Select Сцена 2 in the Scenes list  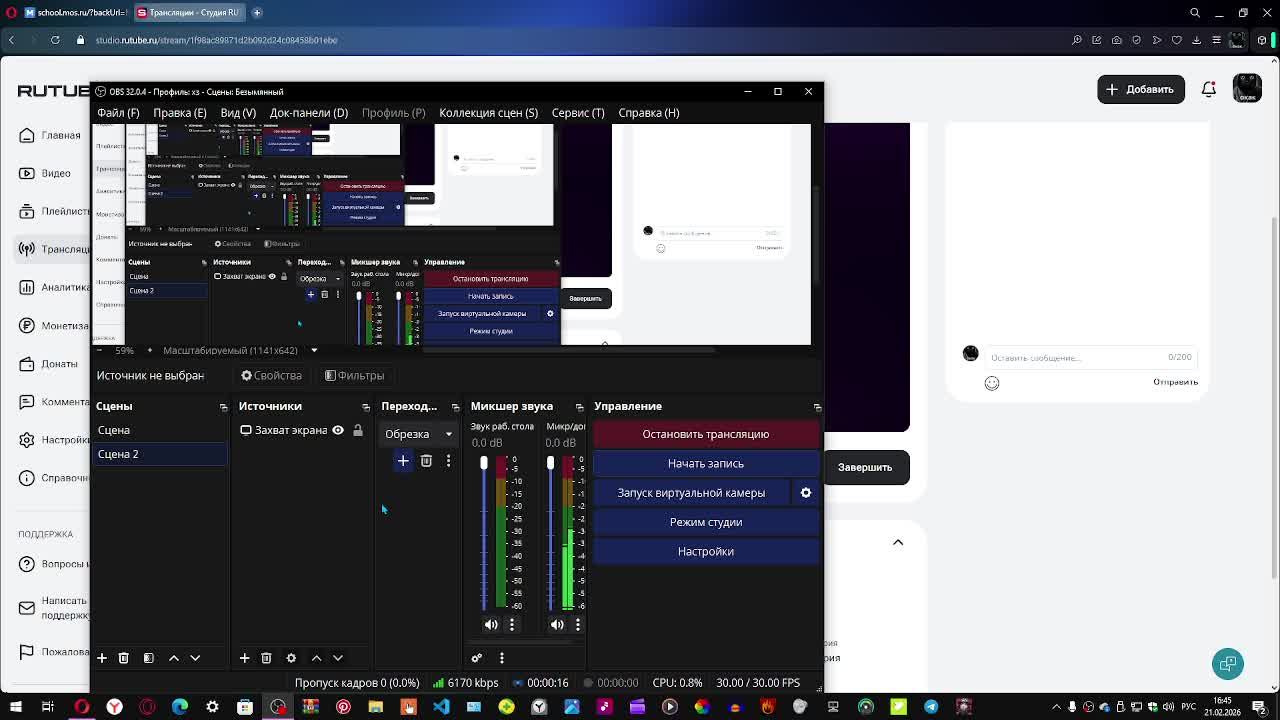tap(160, 454)
